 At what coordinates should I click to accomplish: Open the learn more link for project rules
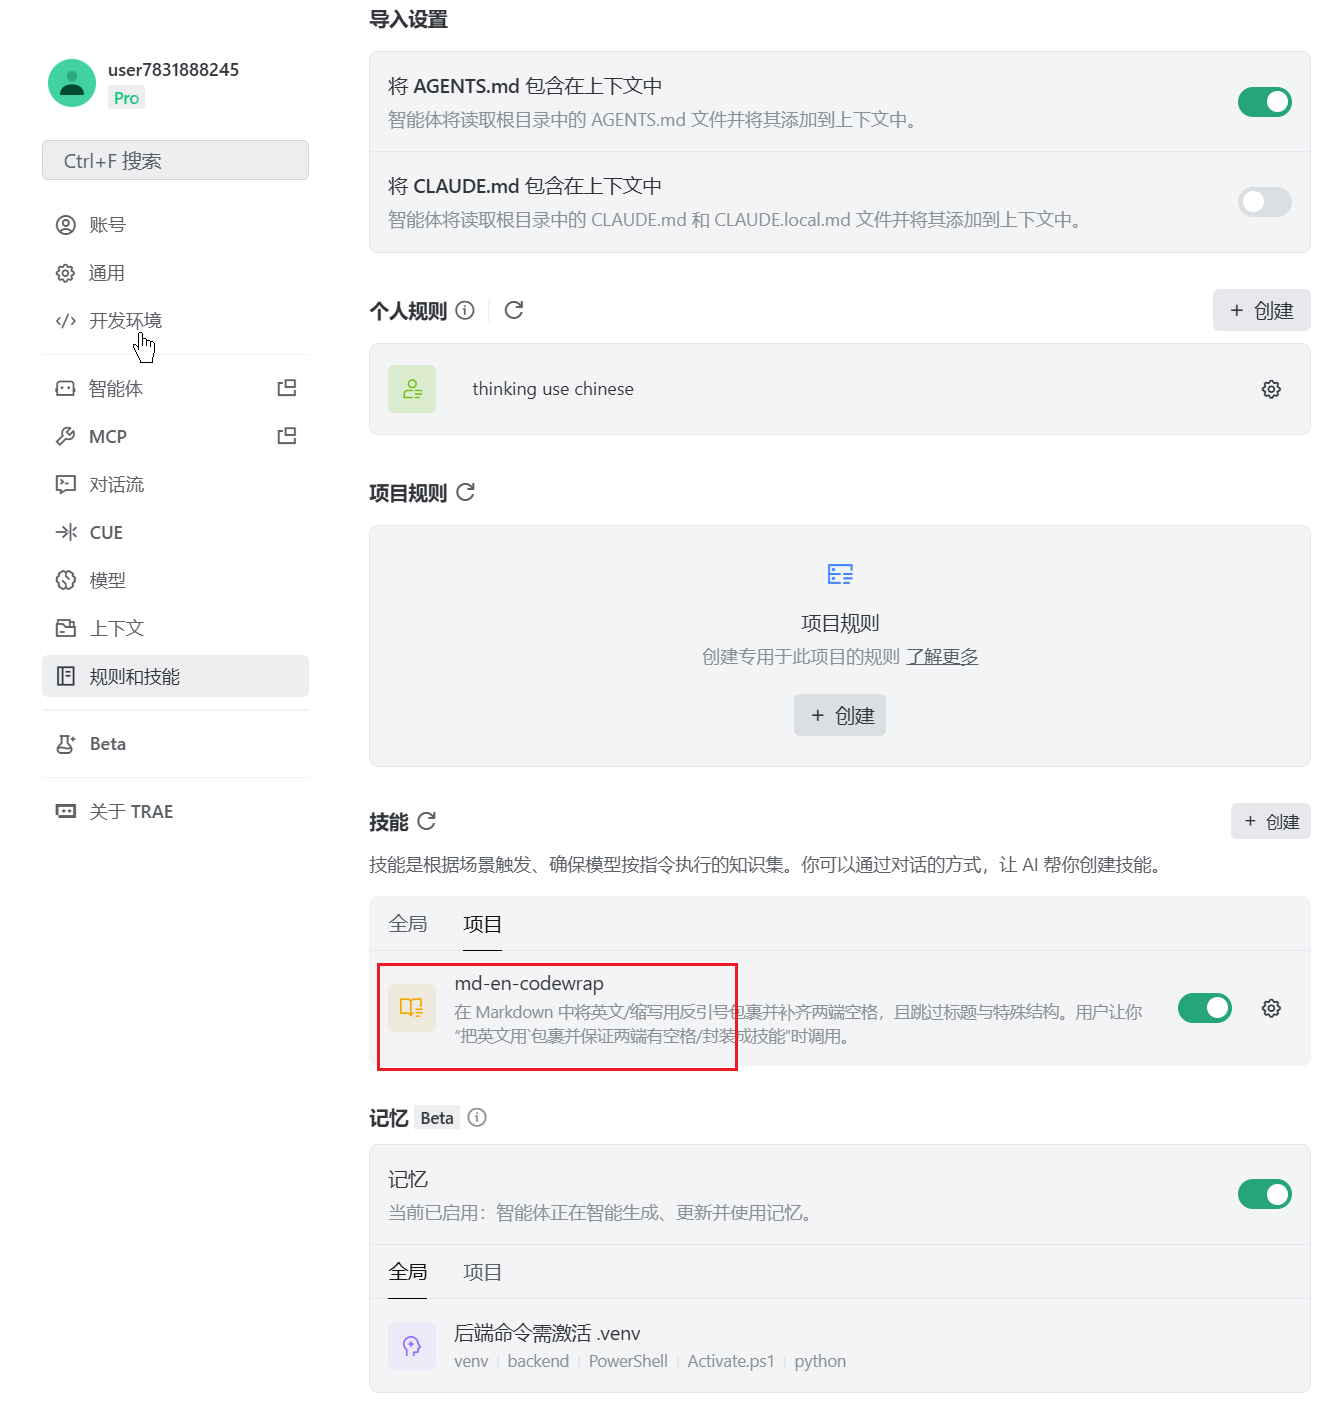(x=942, y=657)
